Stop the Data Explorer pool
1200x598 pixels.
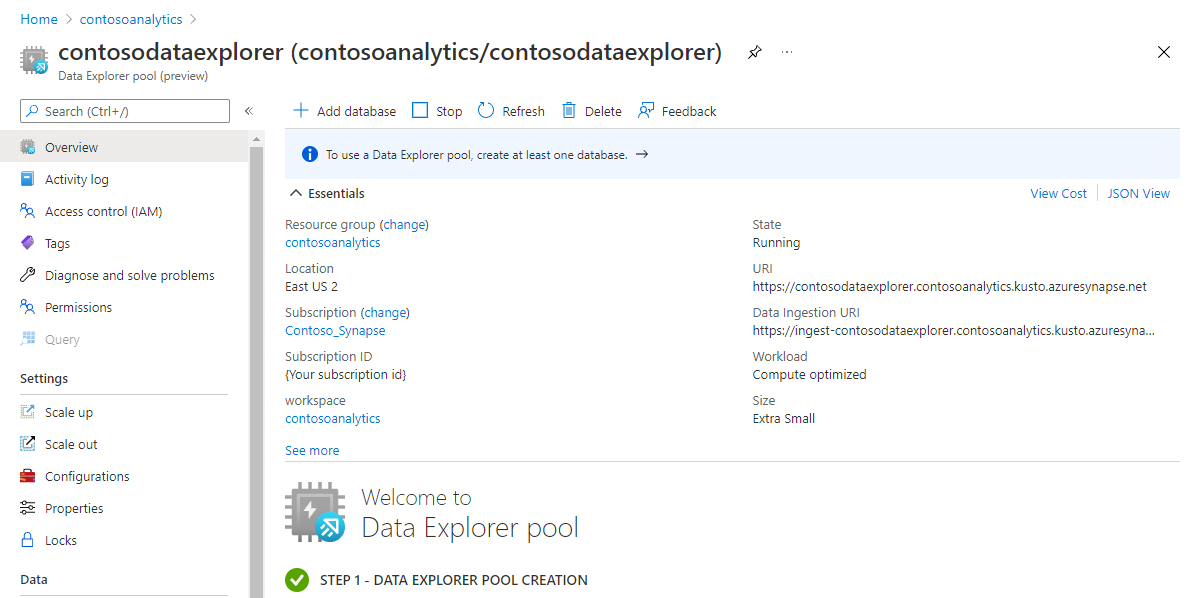click(x=437, y=110)
